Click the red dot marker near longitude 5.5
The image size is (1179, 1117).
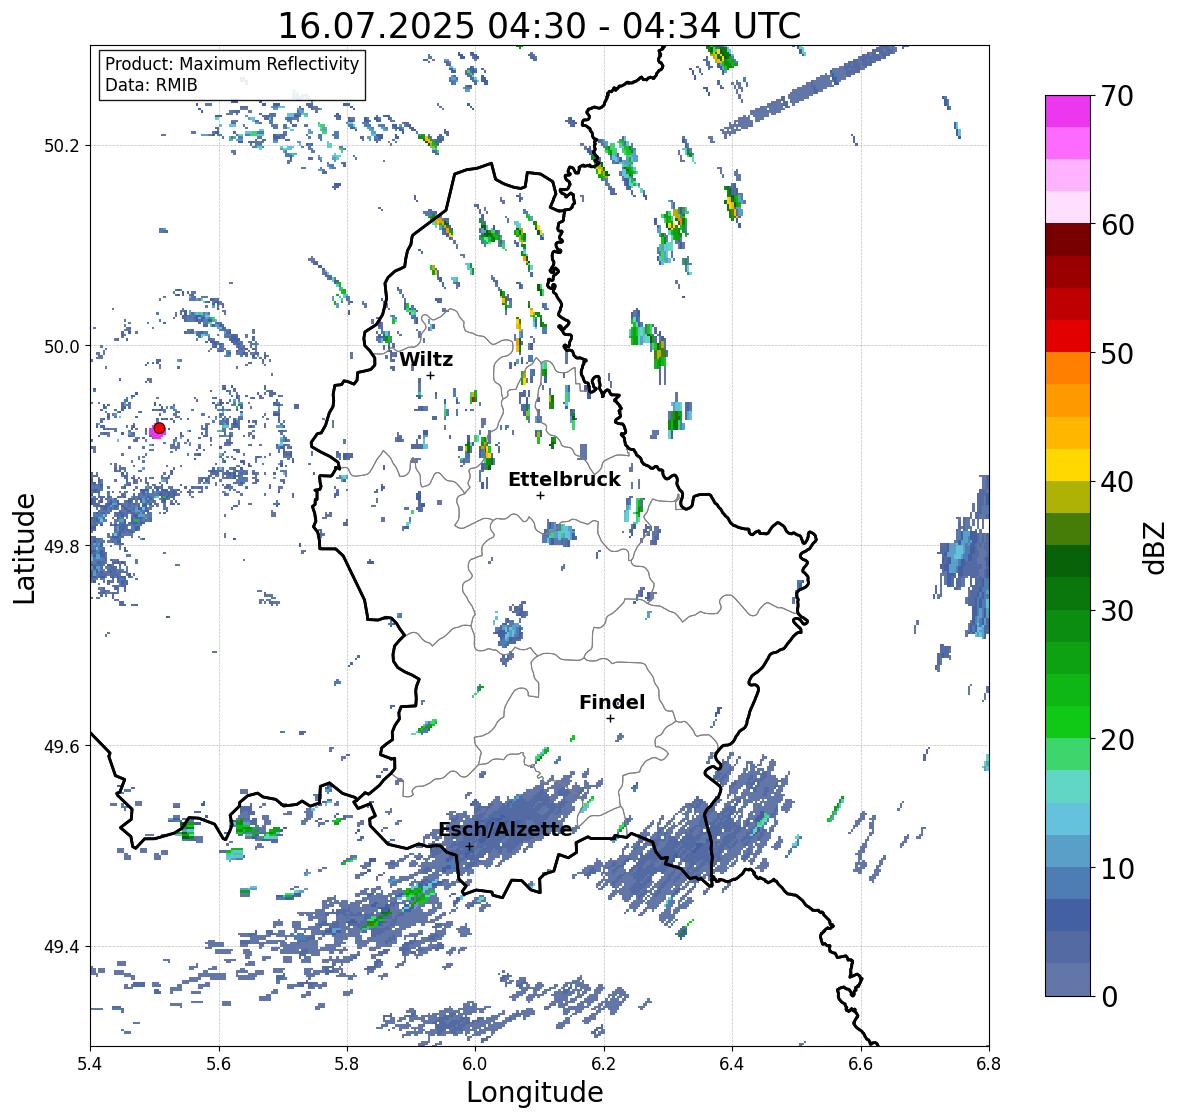(159, 428)
